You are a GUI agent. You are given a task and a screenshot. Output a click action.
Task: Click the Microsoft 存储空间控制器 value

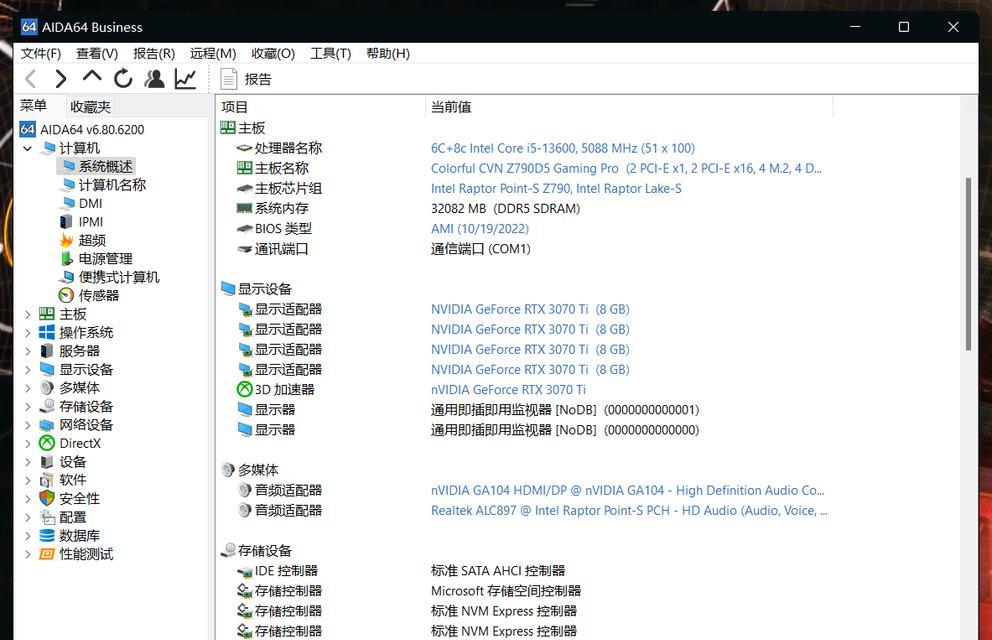505,591
